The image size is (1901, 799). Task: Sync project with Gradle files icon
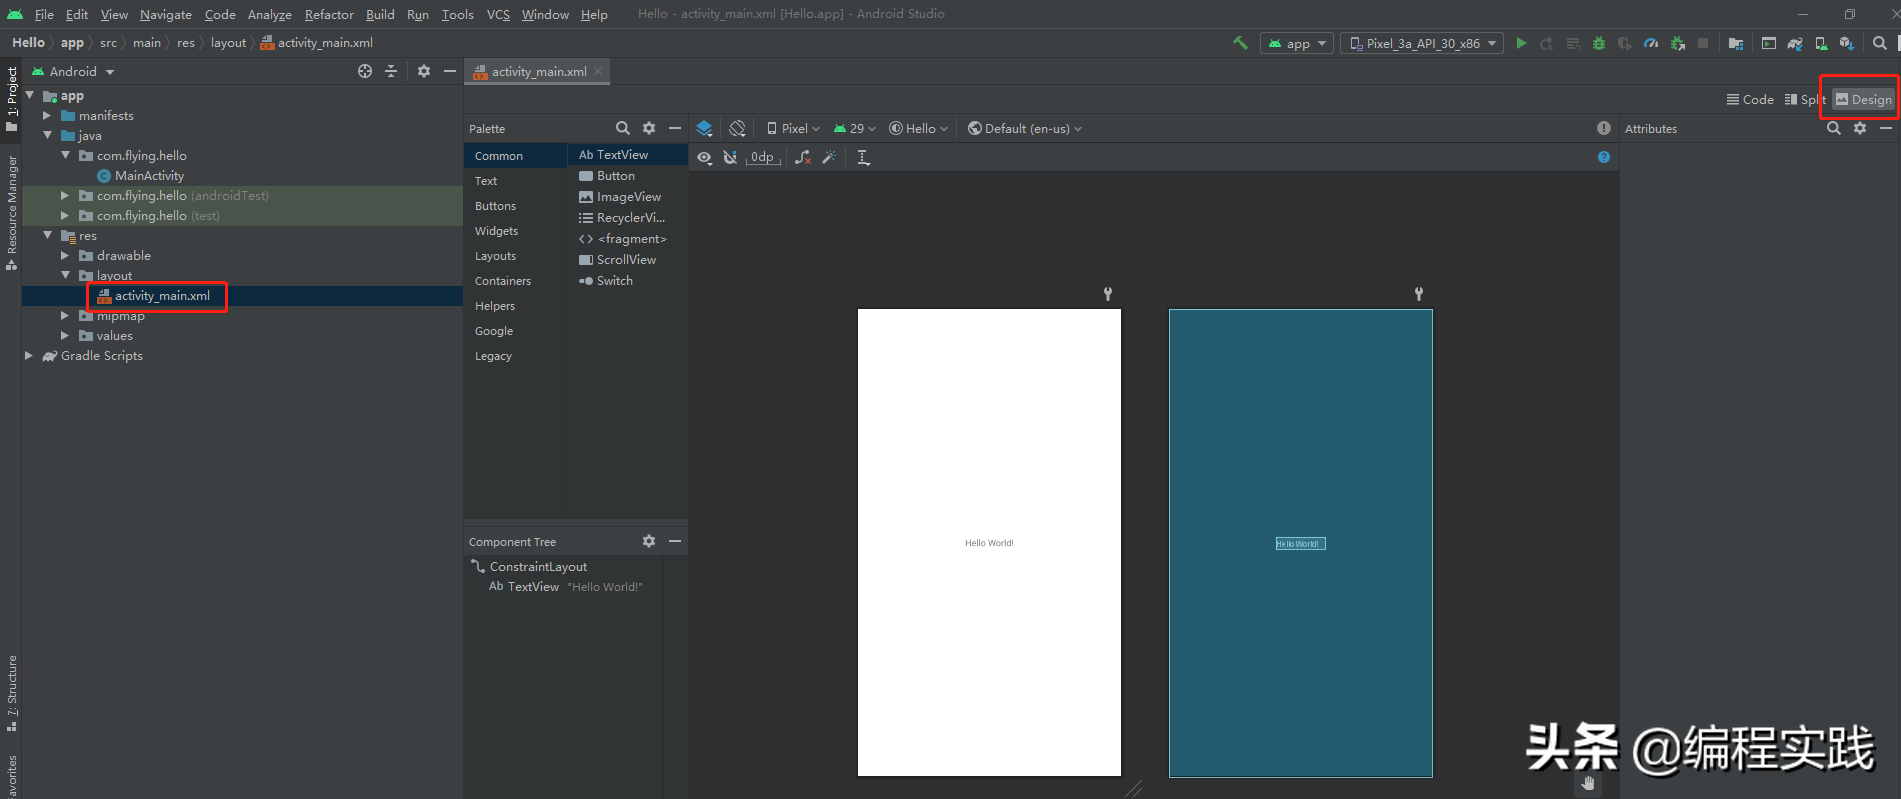pyautogui.click(x=1795, y=43)
